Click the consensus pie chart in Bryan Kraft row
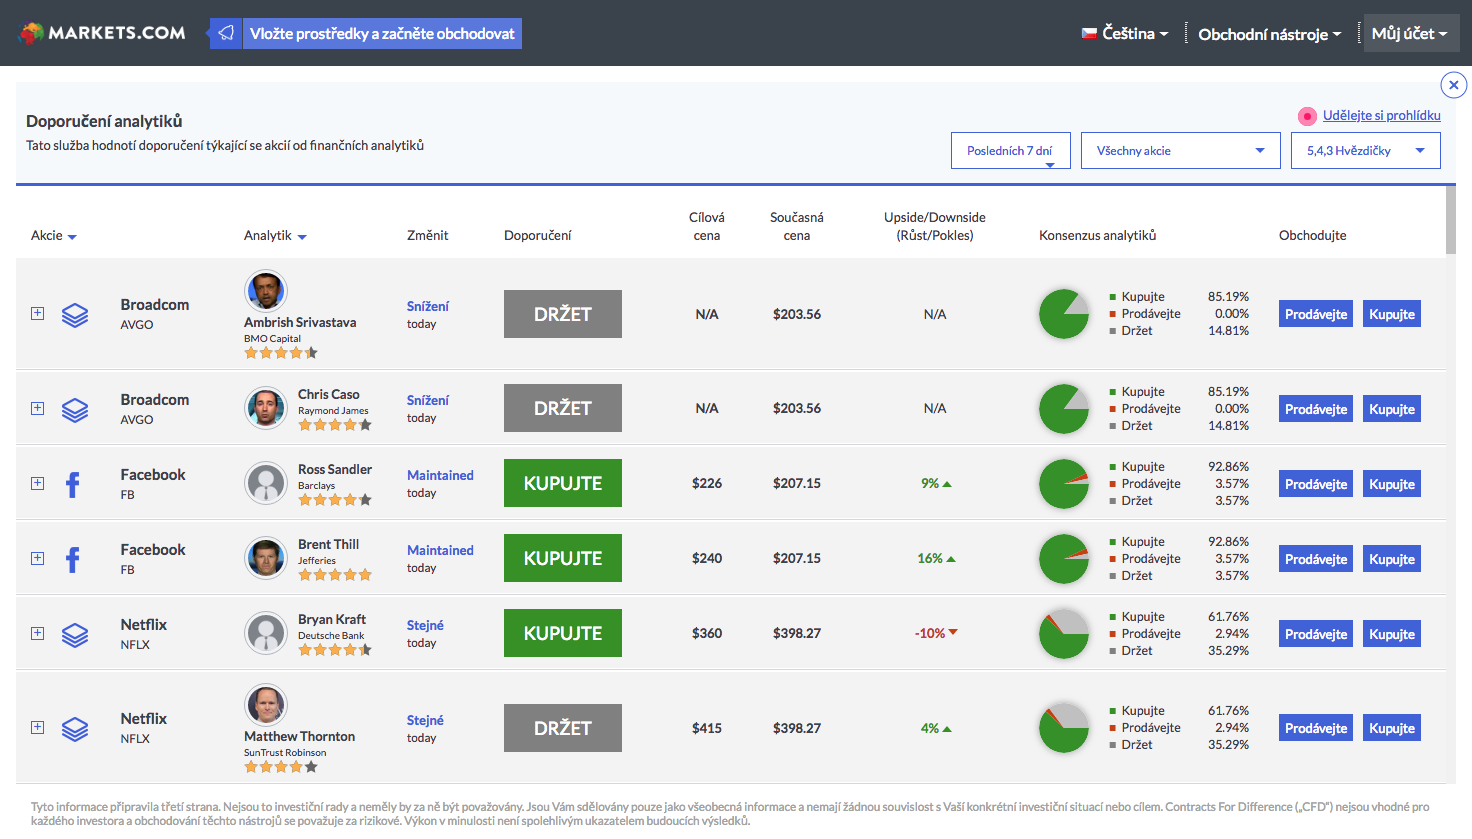Screen dimensions: 1472x839 click(1064, 634)
